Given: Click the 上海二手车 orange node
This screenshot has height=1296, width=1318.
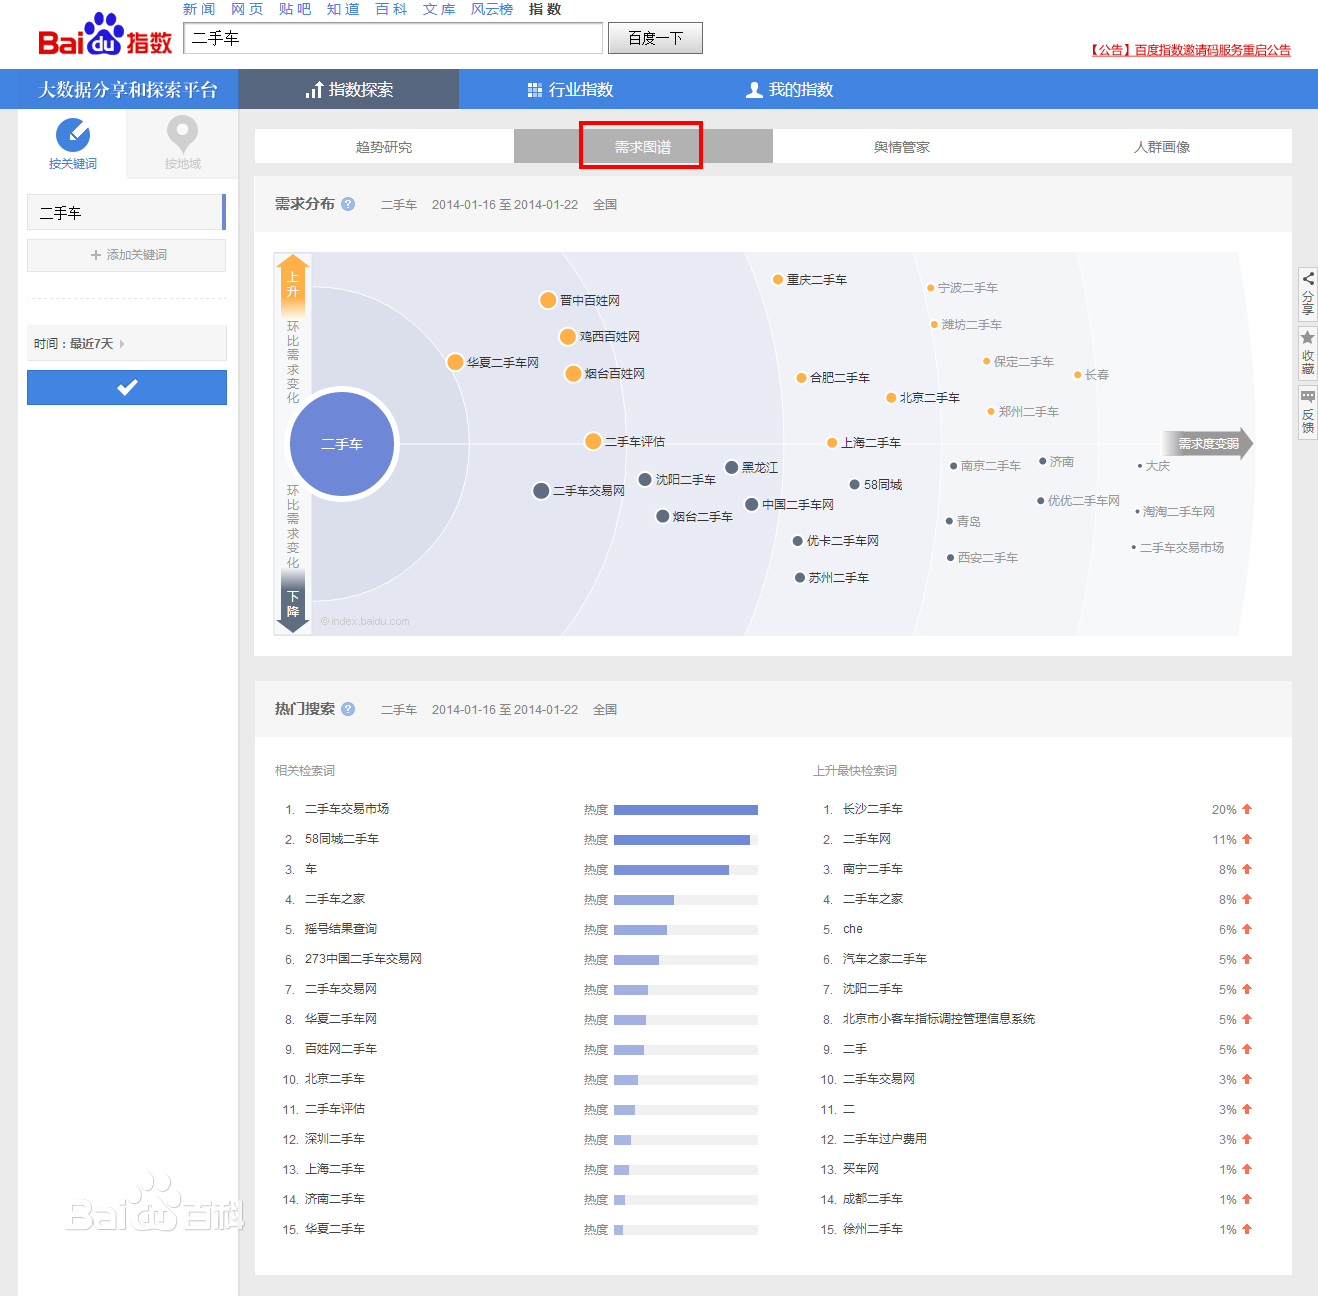Looking at the screenshot, I should coord(832,443).
